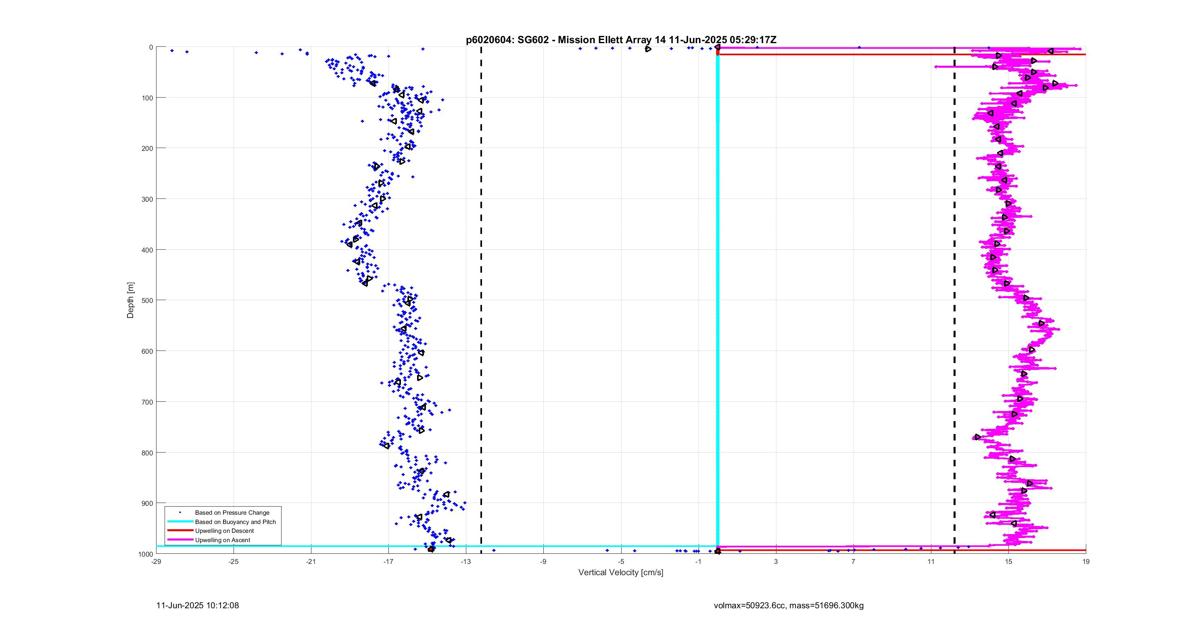Click the x-axis tick label '-21'

point(311,561)
